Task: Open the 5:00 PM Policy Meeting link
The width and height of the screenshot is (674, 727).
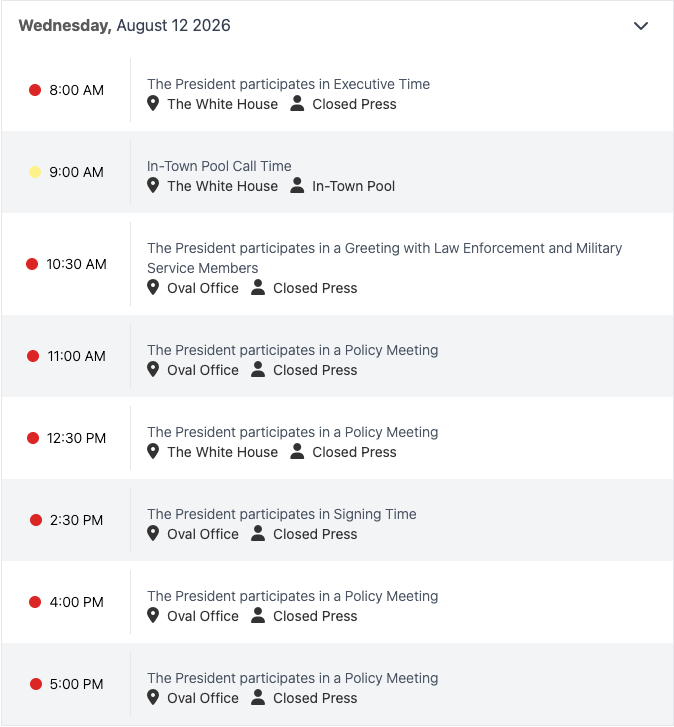Action: 292,678
